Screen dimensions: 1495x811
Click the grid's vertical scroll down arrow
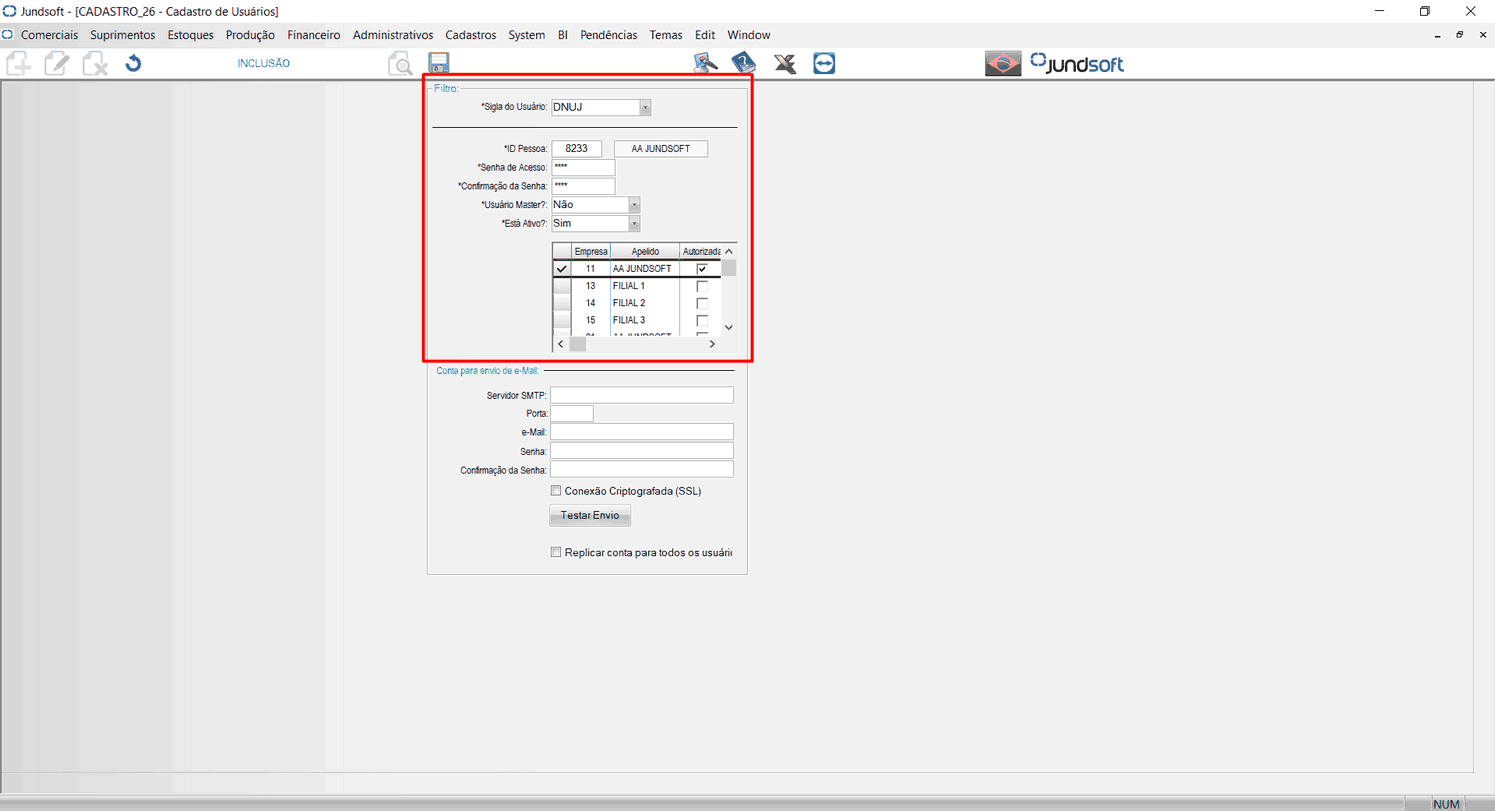pos(729,327)
